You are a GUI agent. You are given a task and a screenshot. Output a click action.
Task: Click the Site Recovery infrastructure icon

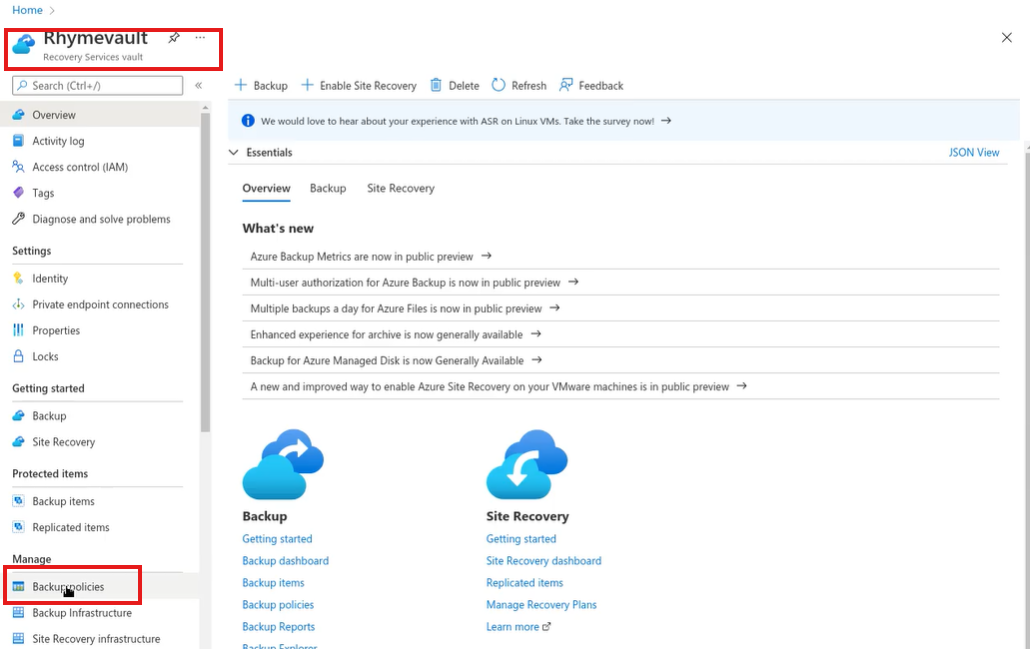pyautogui.click(x=18, y=638)
